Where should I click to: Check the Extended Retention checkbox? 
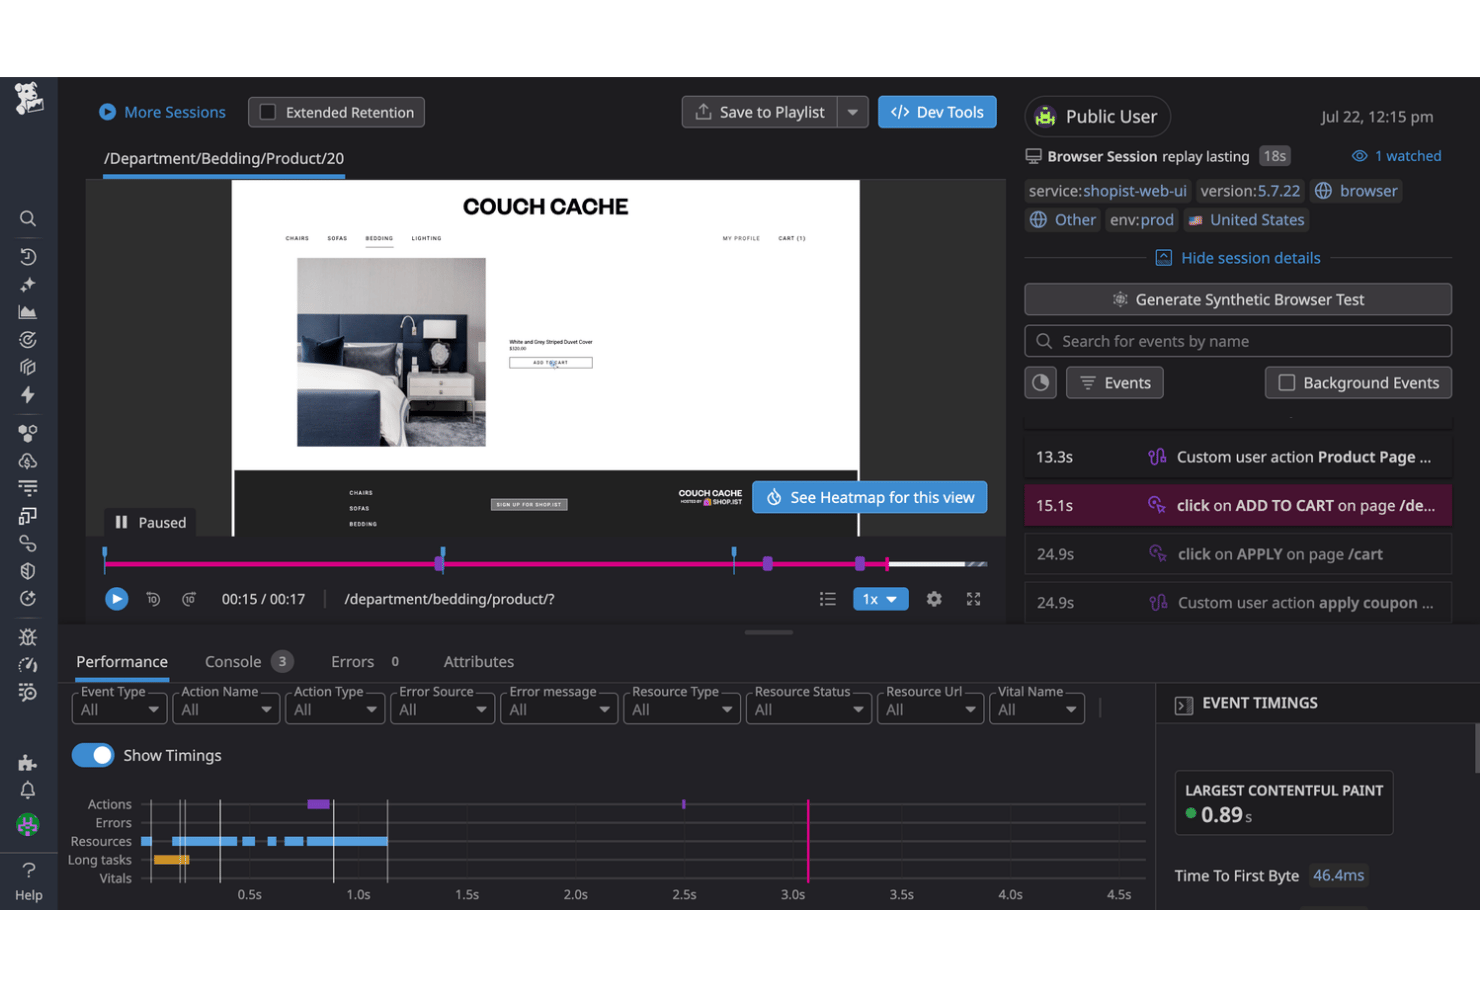coord(268,112)
